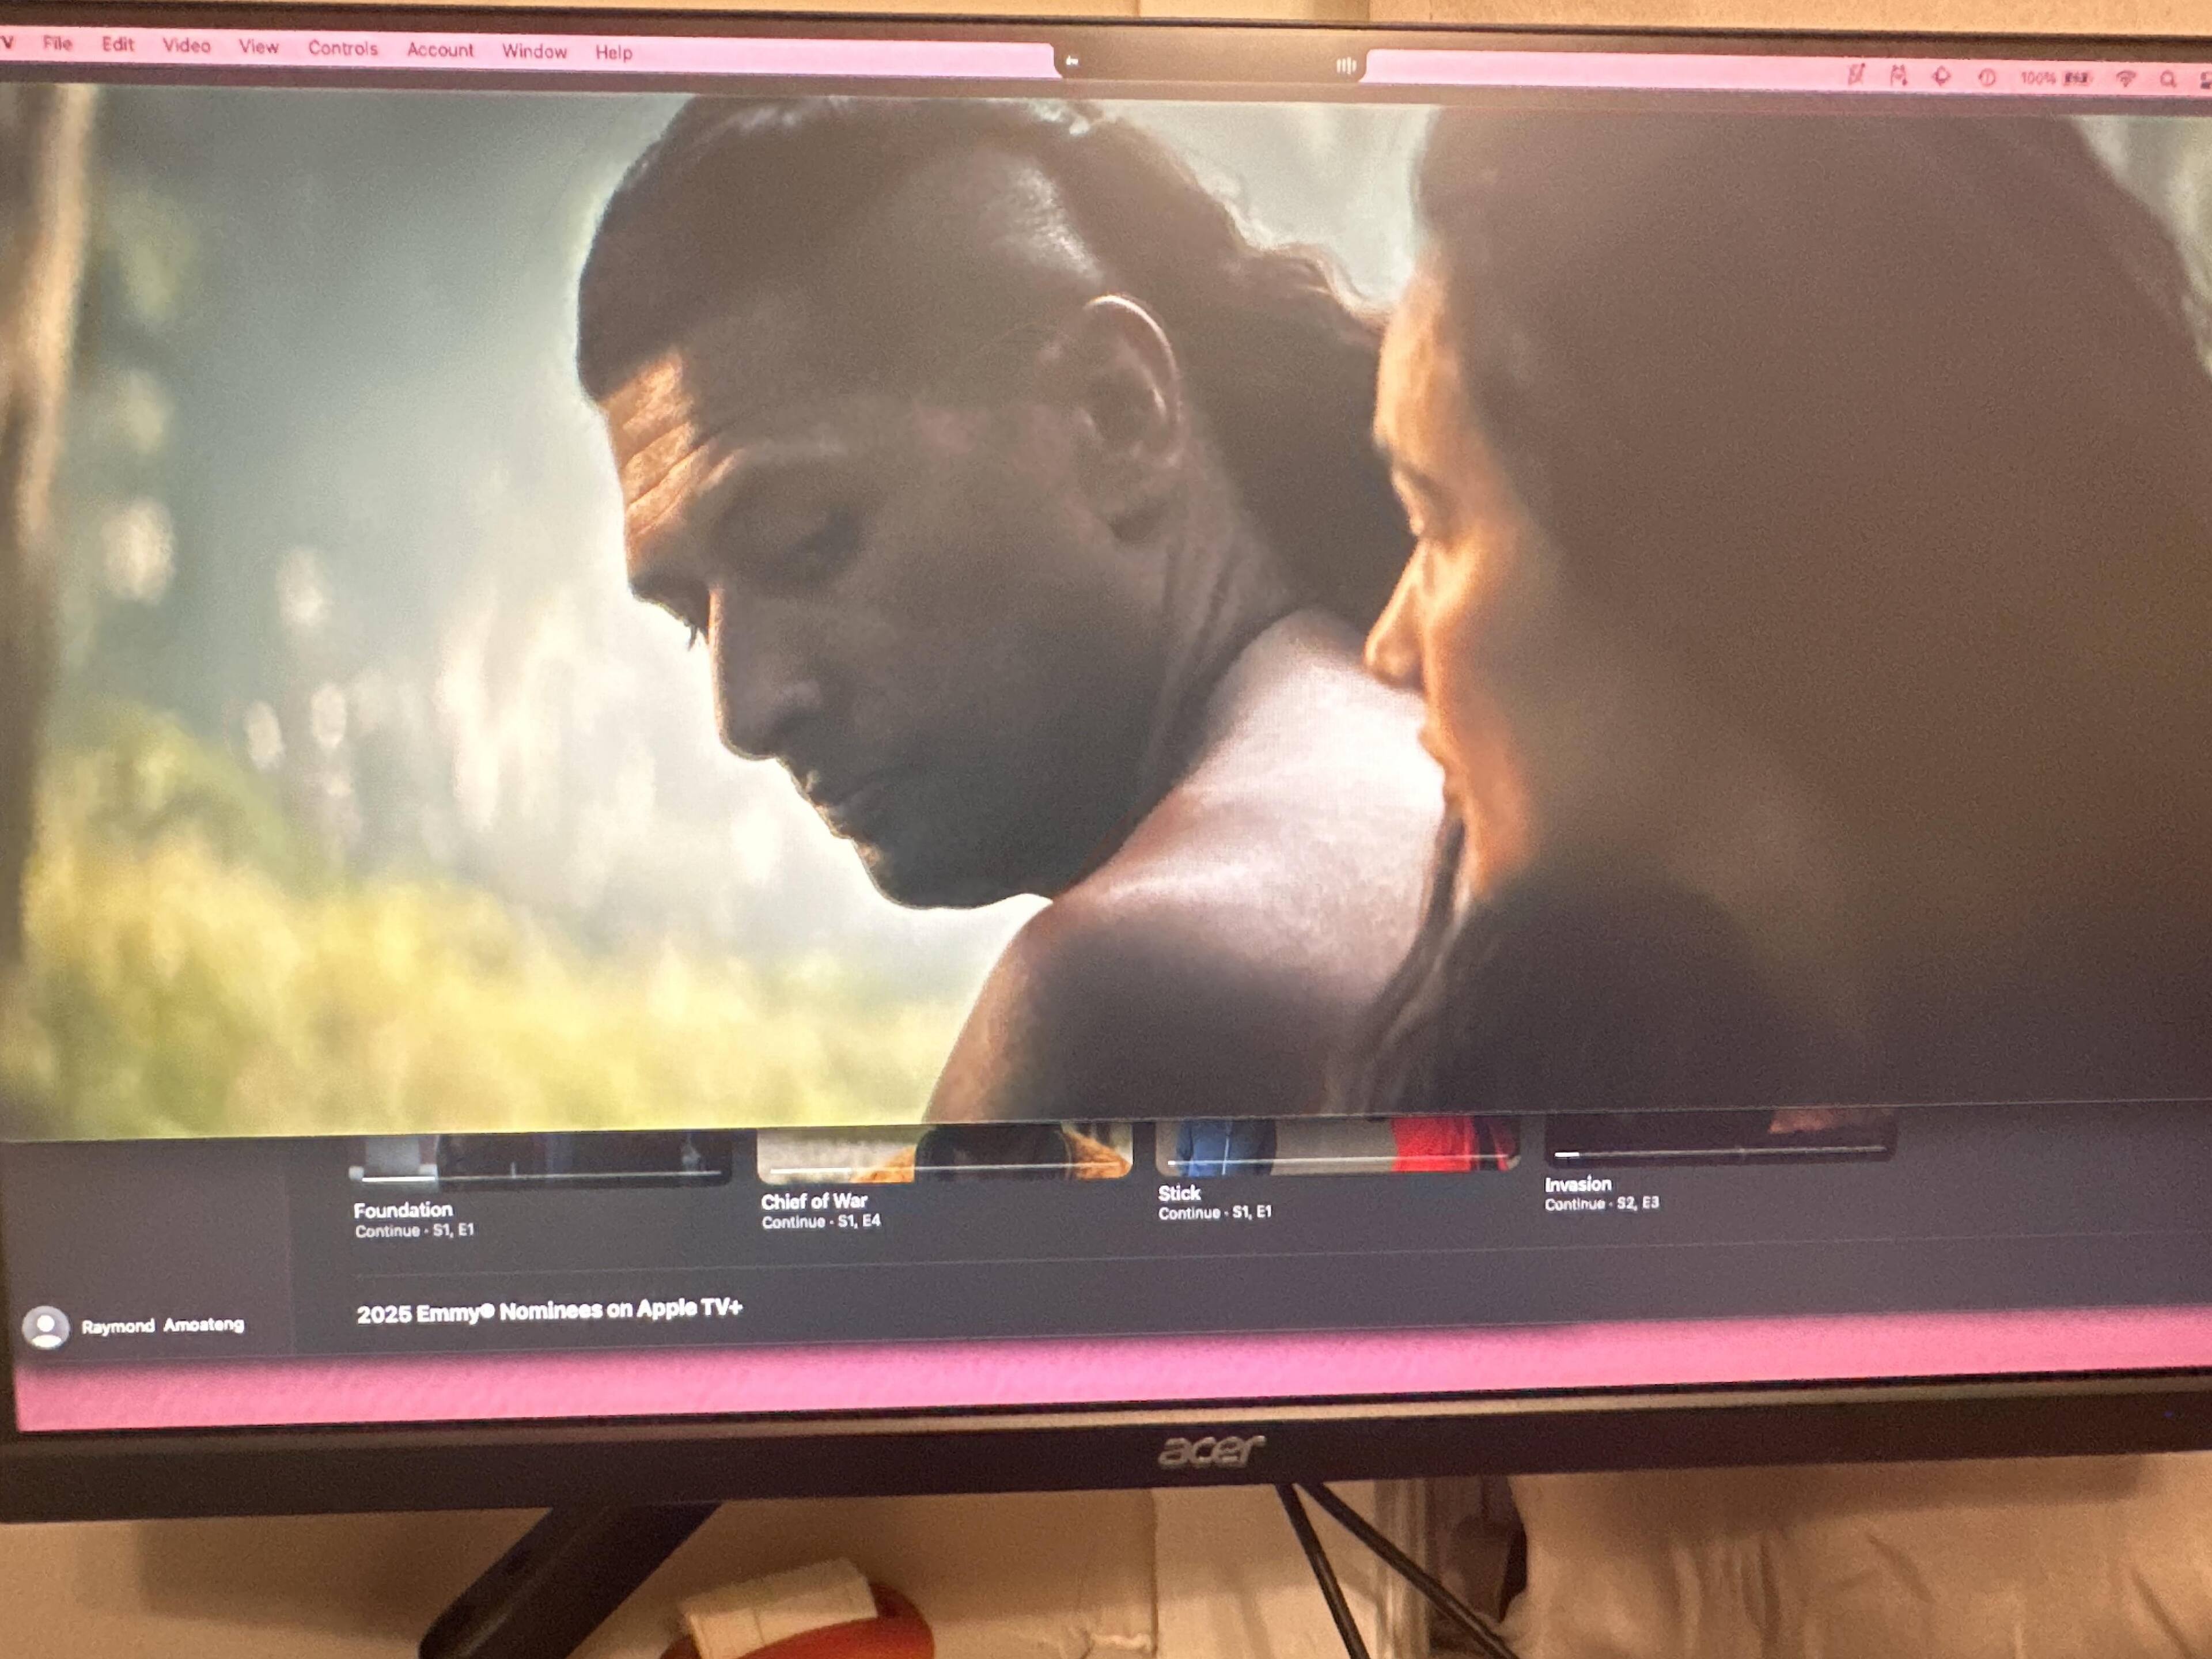Click the battery status icon
This screenshot has height=1659, width=2212.
click(2077, 78)
